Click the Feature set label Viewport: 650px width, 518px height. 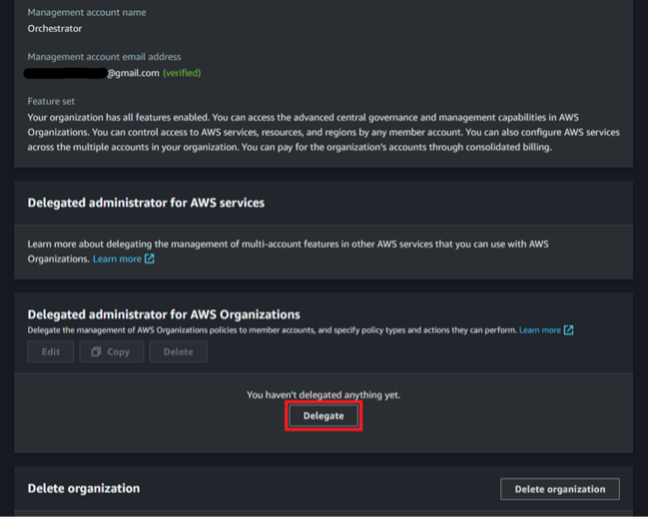click(x=53, y=102)
